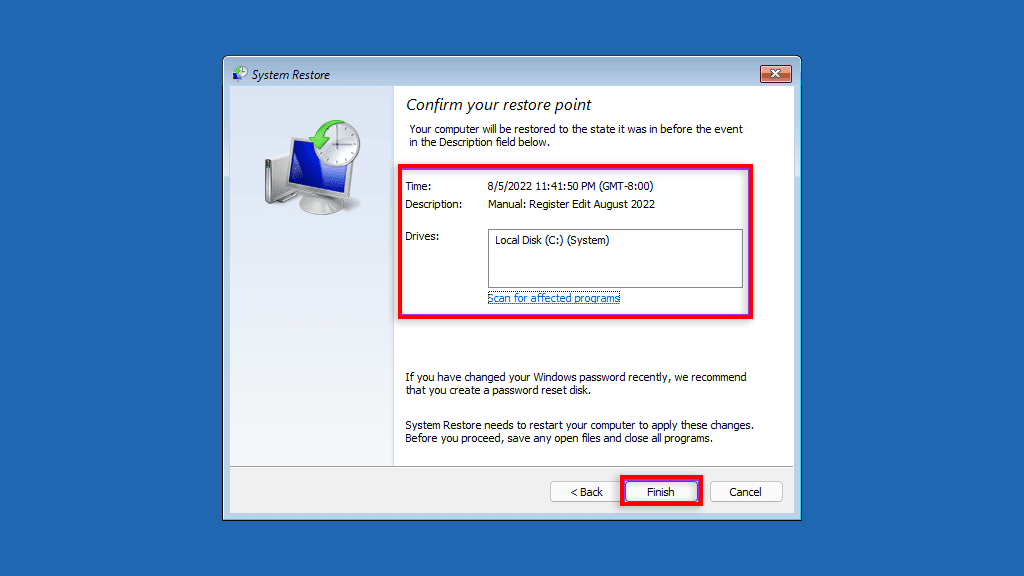Image resolution: width=1024 pixels, height=576 pixels.
Task: Go back with the < Back button
Action: (x=586, y=492)
